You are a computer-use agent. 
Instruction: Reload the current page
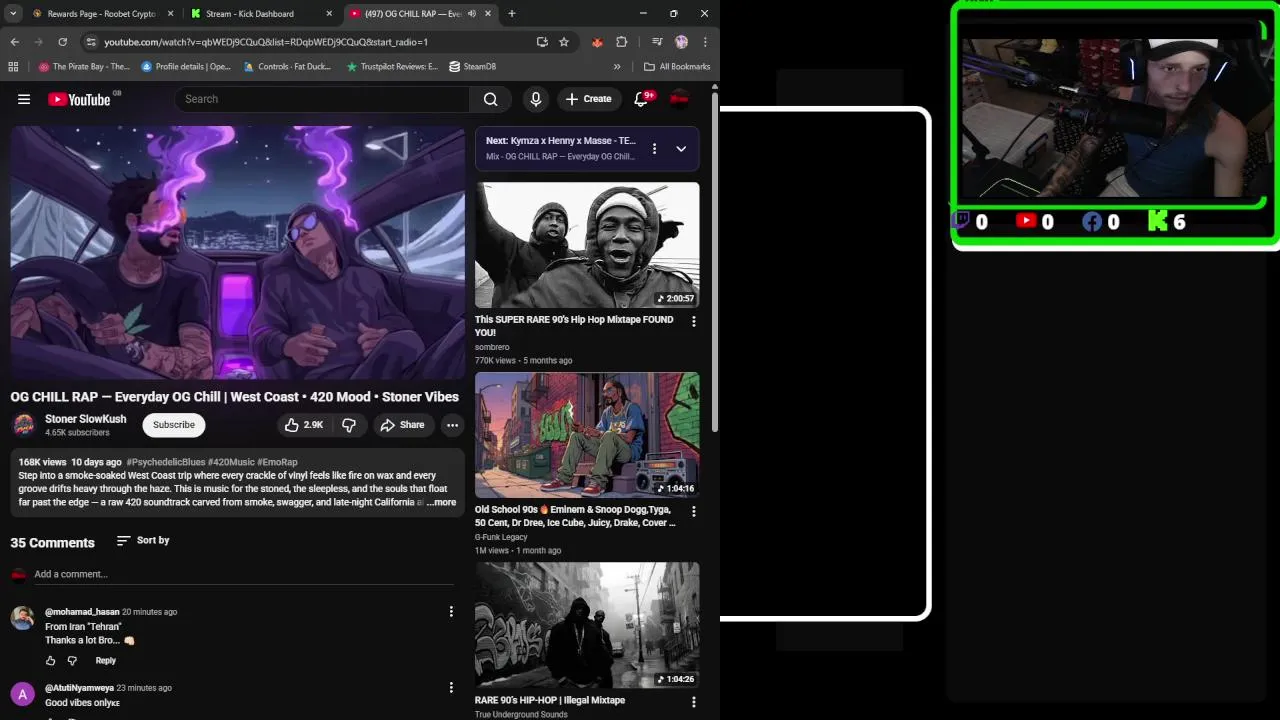62,42
